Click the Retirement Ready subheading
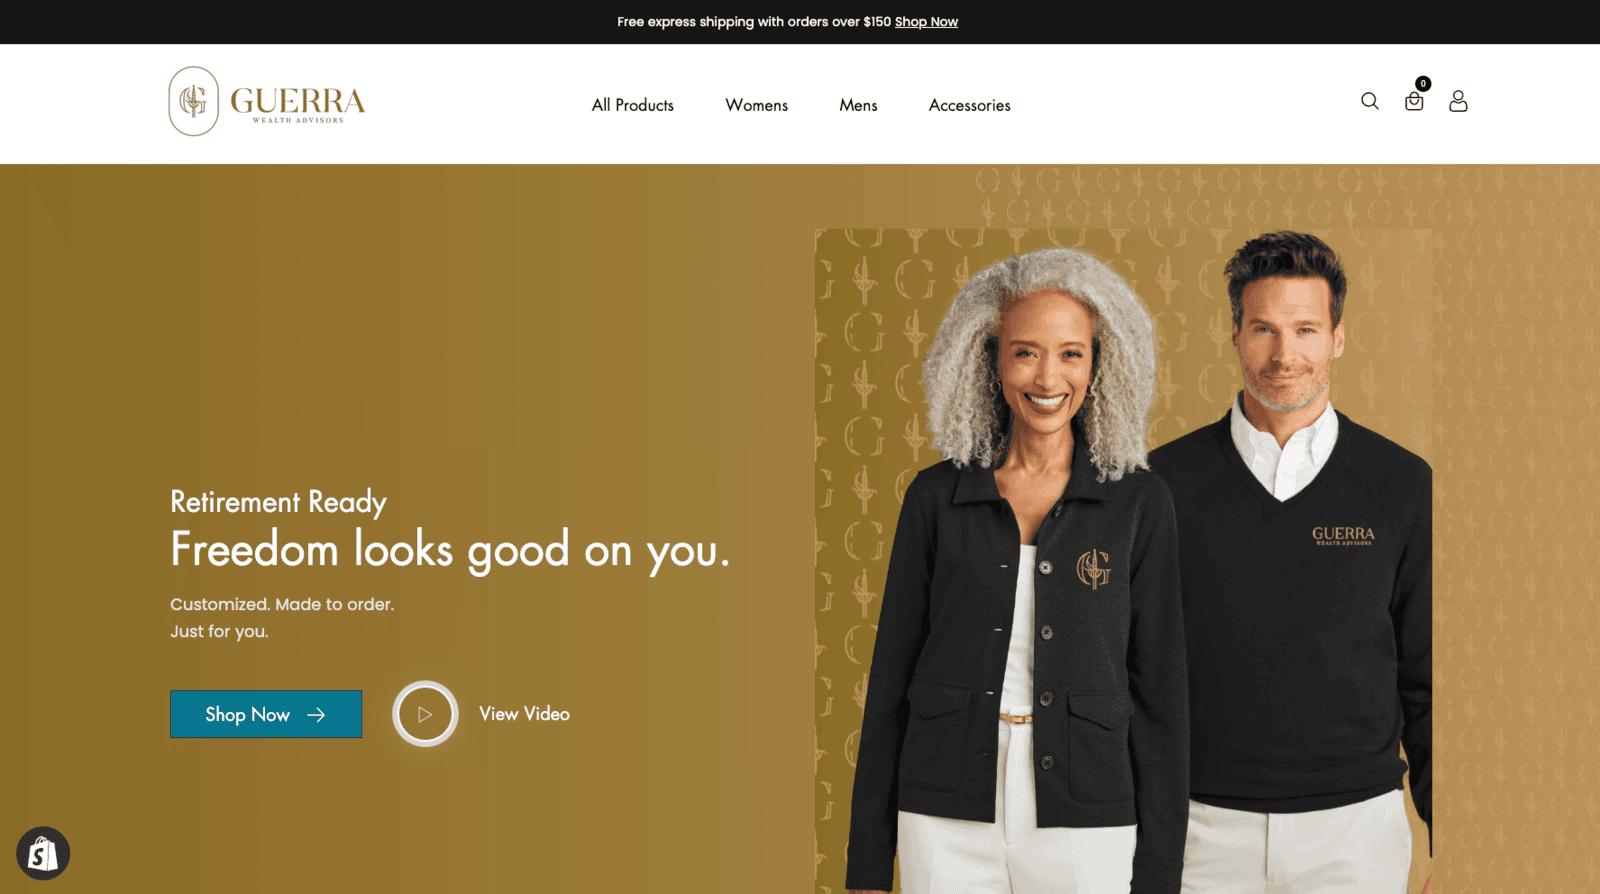The height and width of the screenshot is (894, 1600). point(278,502)
